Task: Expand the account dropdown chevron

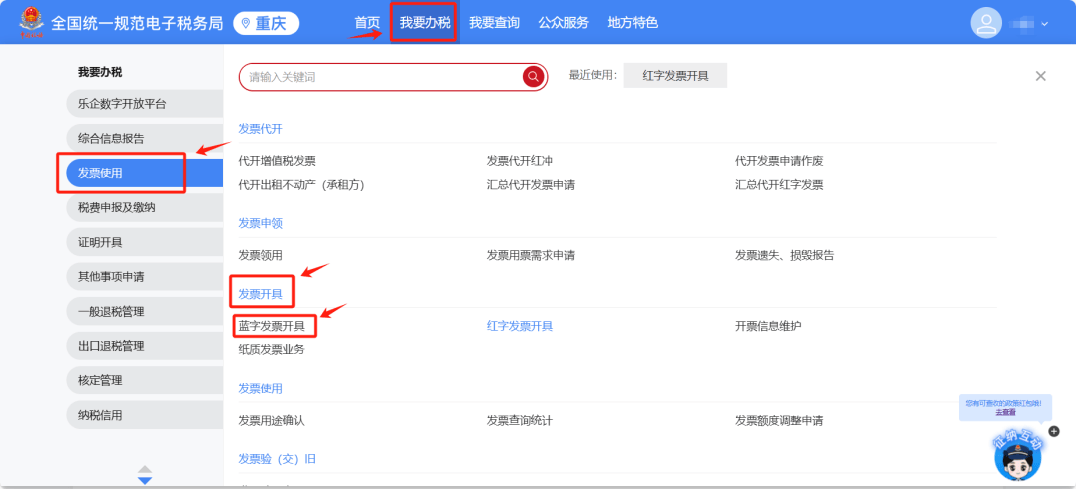Action: click(x=1045, y=24)
